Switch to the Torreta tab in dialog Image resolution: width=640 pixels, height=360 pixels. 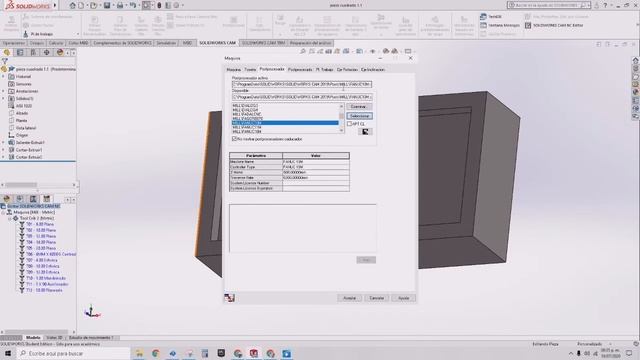click(x=250, y=70)
